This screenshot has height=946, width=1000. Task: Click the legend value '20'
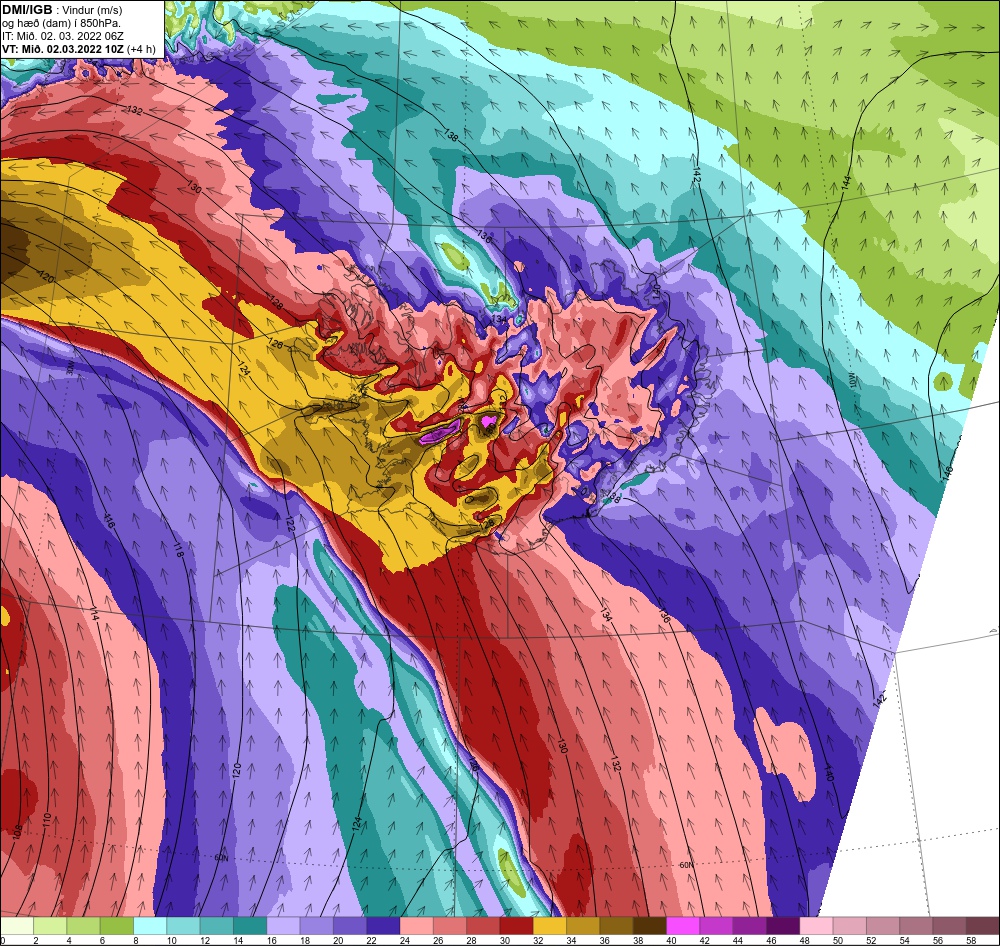pos(338,940)
